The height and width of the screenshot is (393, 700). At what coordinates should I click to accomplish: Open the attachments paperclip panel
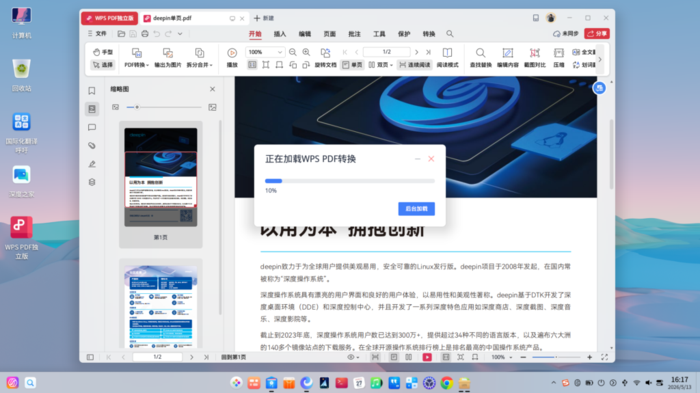[x=92, y=146]
